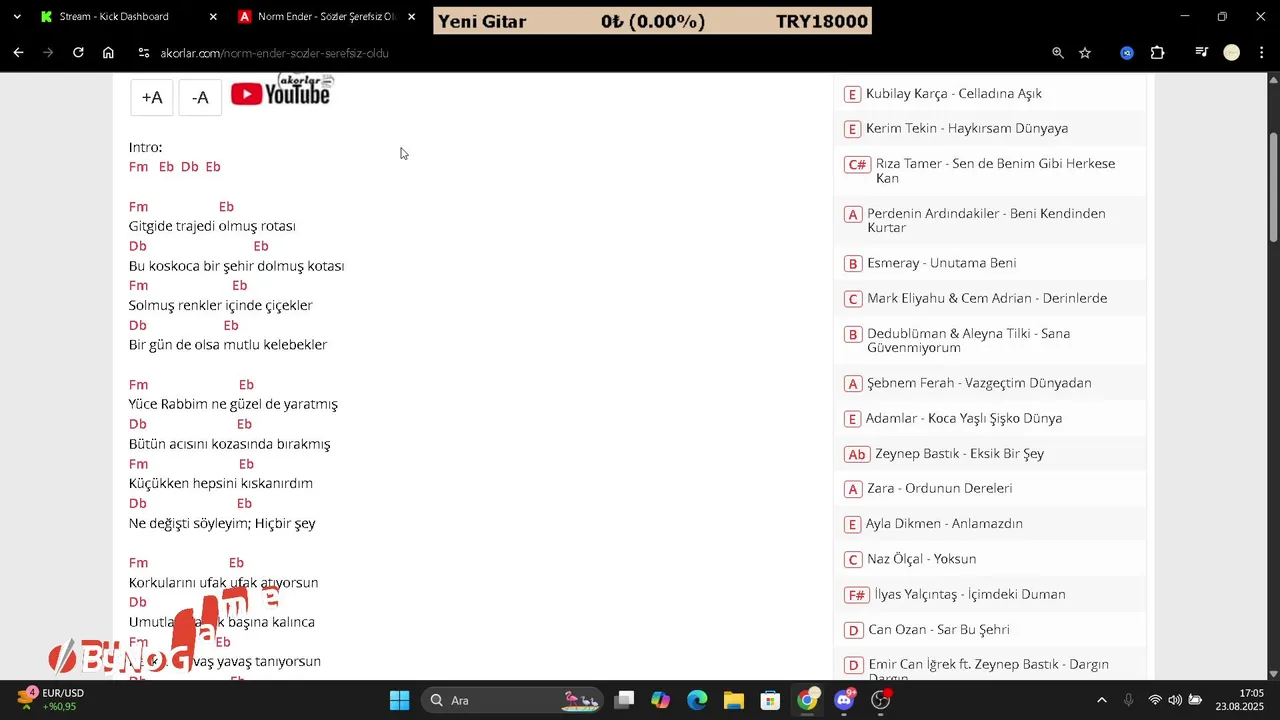Open browser extensions puzzle icon
The image size is (1280, 720).
point(1157,53)
